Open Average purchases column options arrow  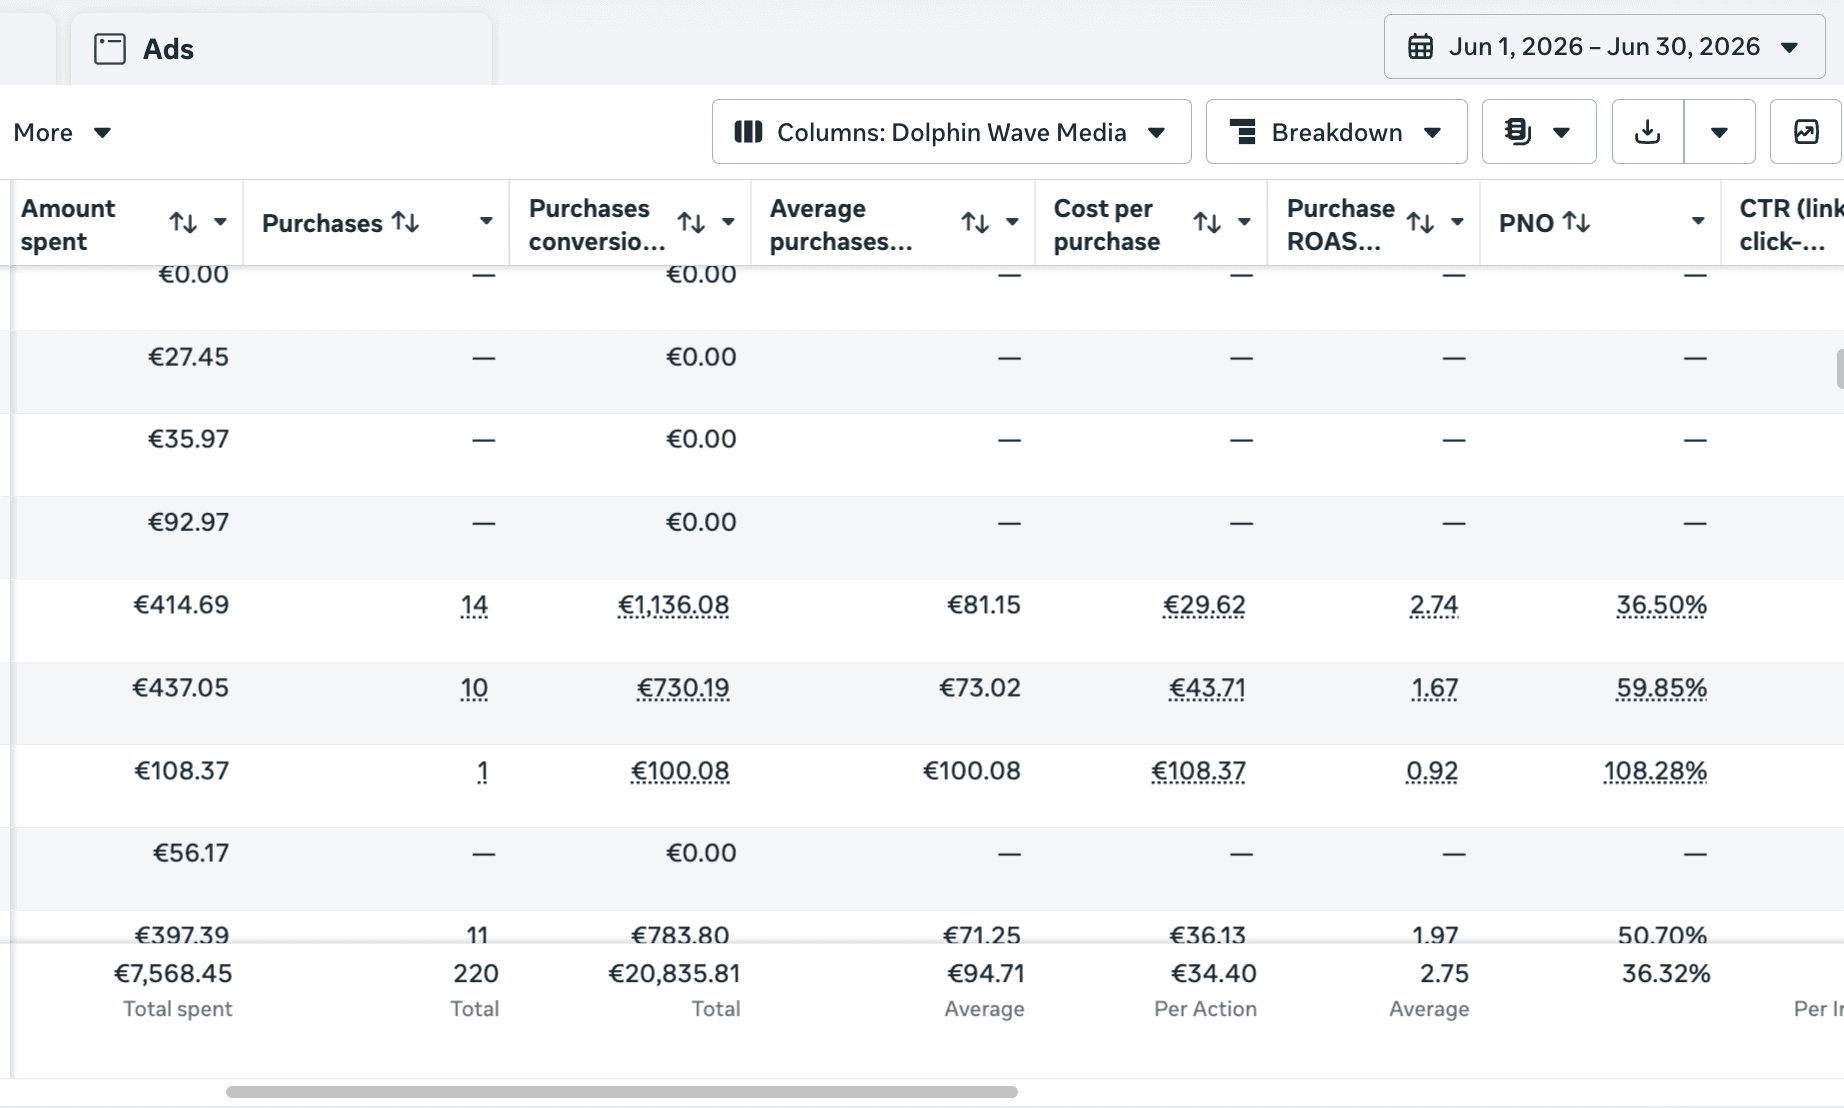click(x=1012, y=222)
